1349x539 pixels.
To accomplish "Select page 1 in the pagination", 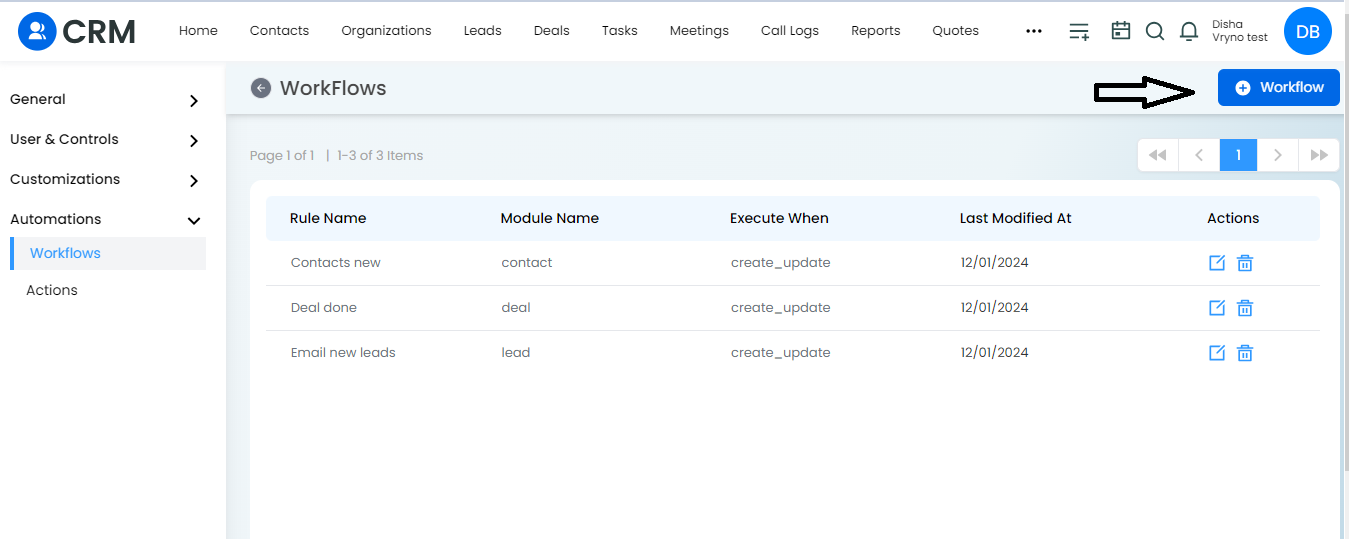I will (x=1238, y=155).
